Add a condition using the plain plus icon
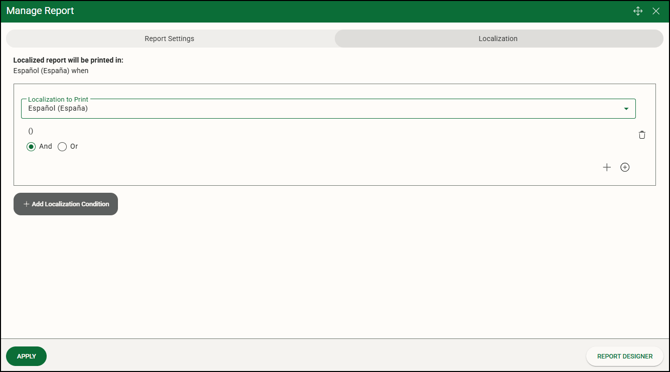 tap(607, 167)
